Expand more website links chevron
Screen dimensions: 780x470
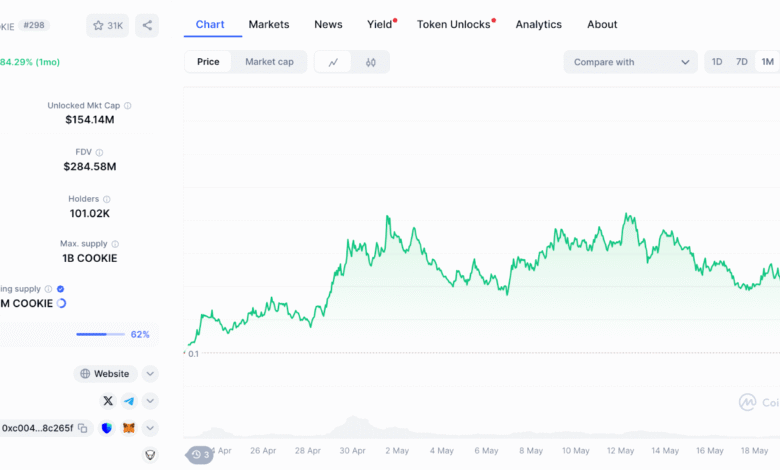(x=150, y=374)
